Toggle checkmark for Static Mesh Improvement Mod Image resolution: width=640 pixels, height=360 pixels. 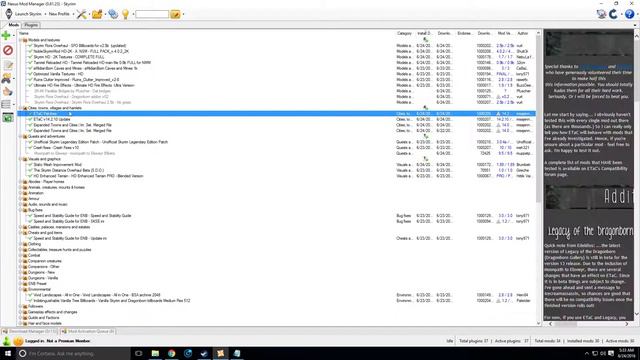pyautogui.click(x=30, y=164)
